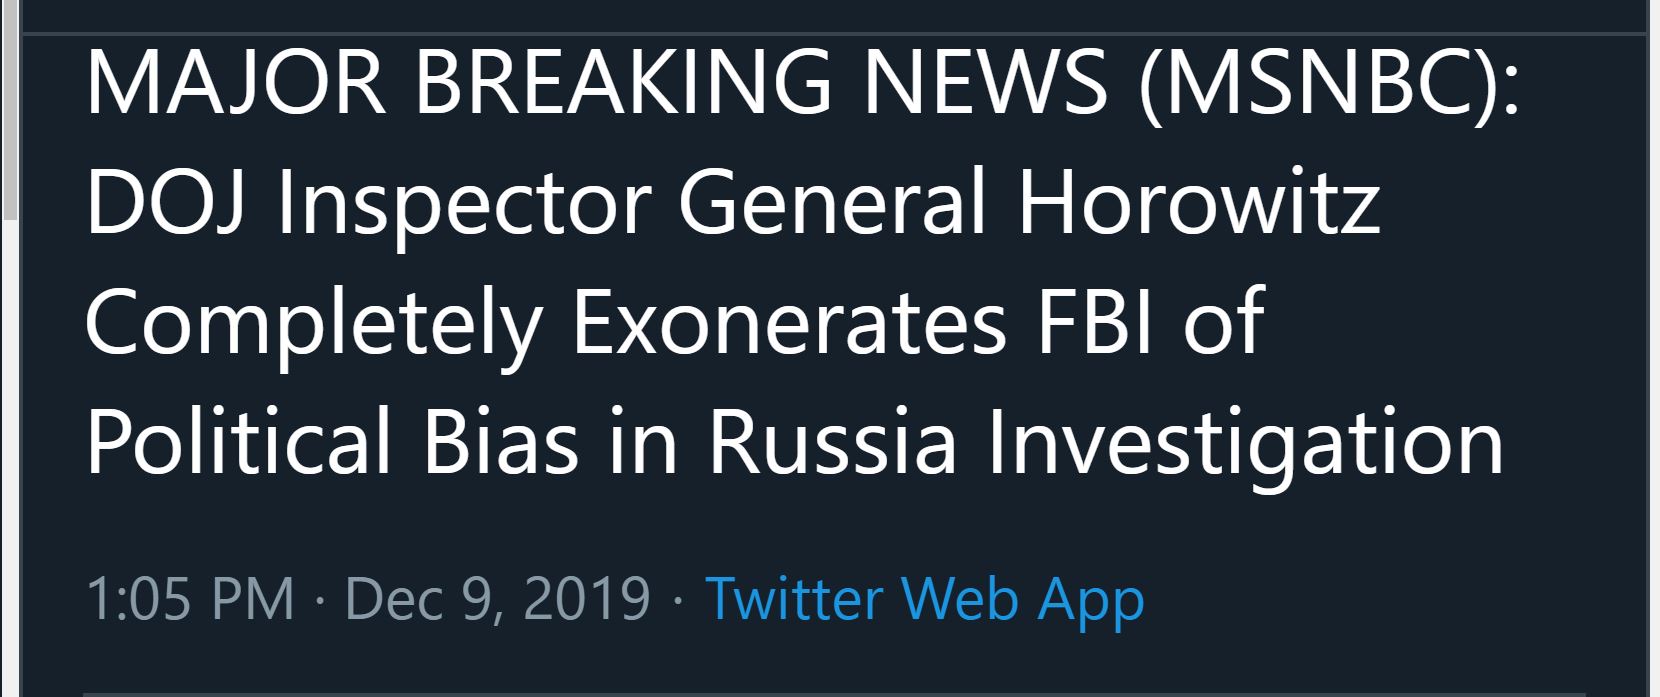The image size is (1660, 697).
Task: Click the word Exonerates in tweet
Action: point(788,323)
